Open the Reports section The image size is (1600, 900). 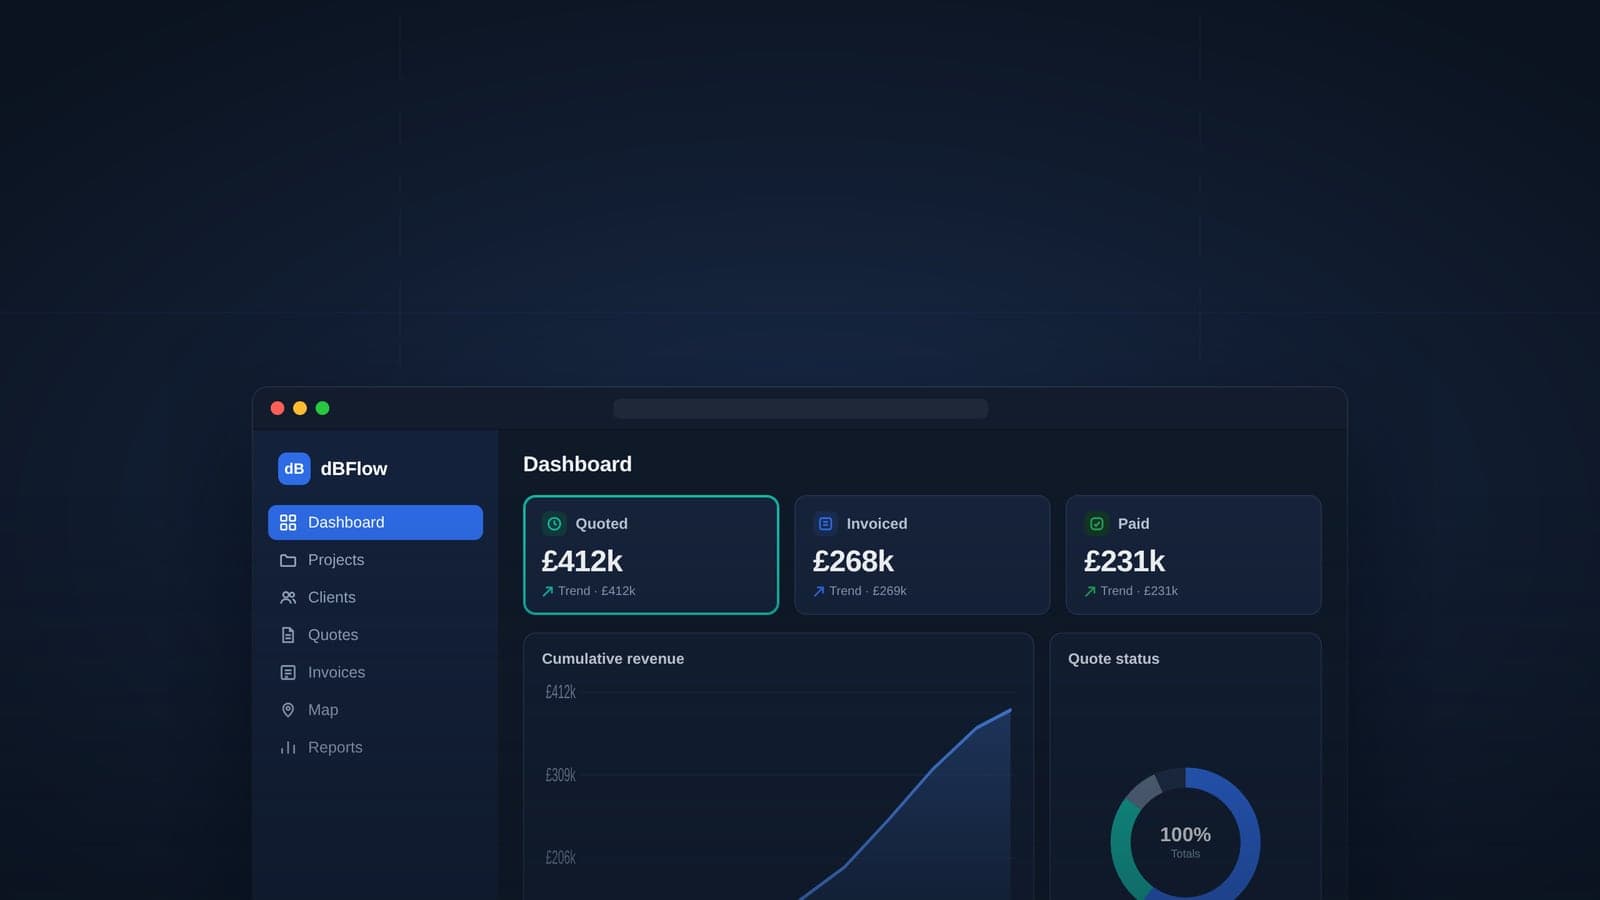[375, 747]
